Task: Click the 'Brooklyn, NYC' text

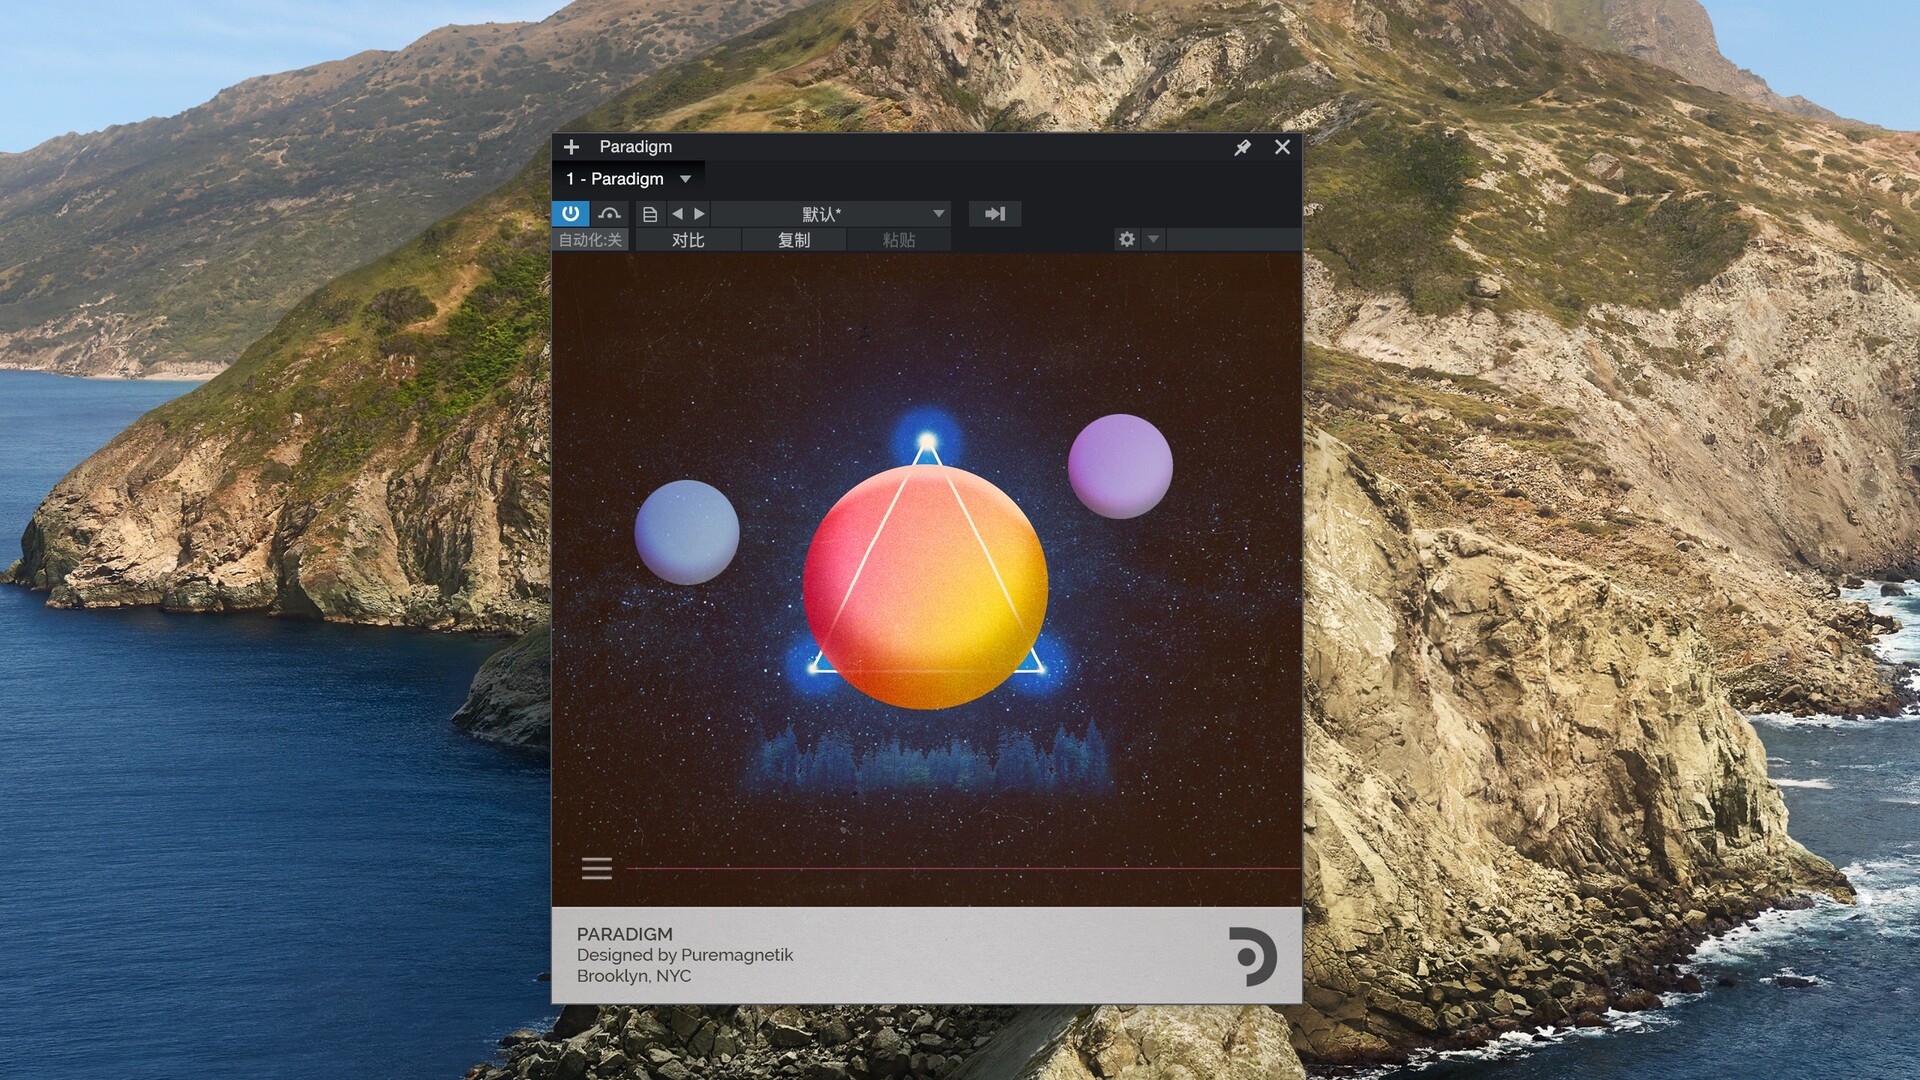Action: 634,976
